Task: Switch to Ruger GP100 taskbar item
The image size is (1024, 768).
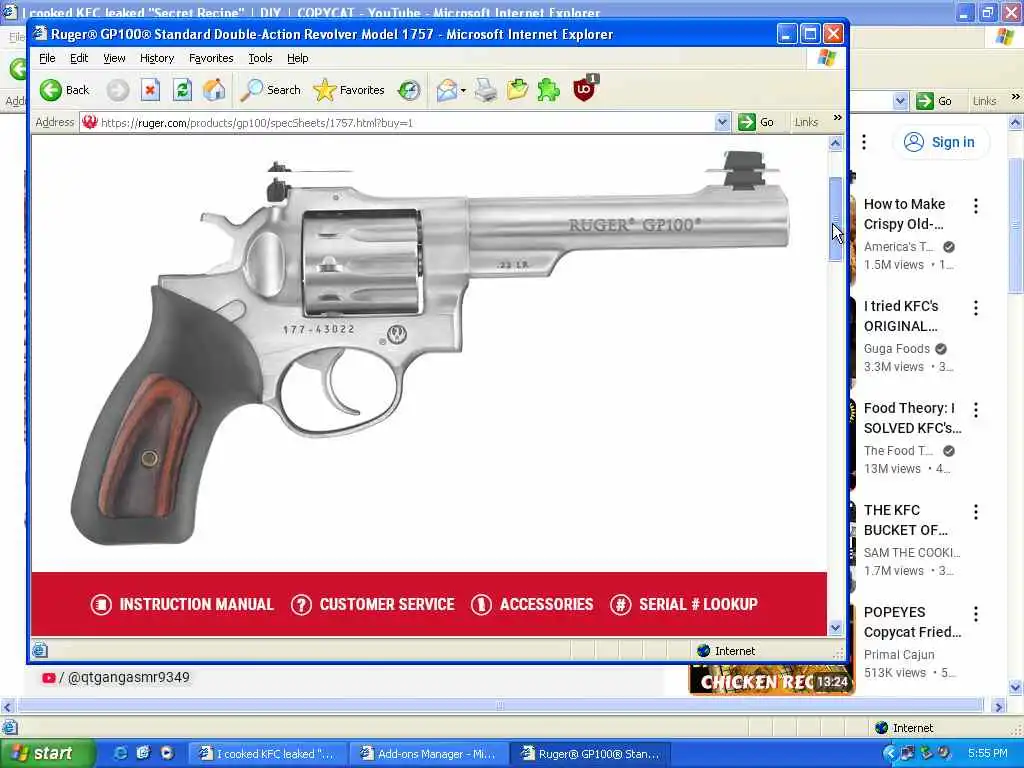Action: pyautogui.click(x=591, y=754)
